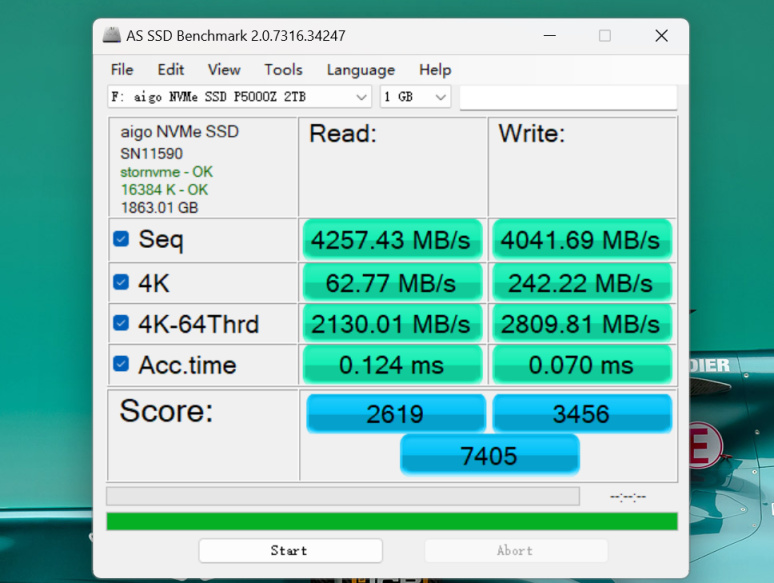Click 4K read result 62.77 MB/s

pos(392,283)
